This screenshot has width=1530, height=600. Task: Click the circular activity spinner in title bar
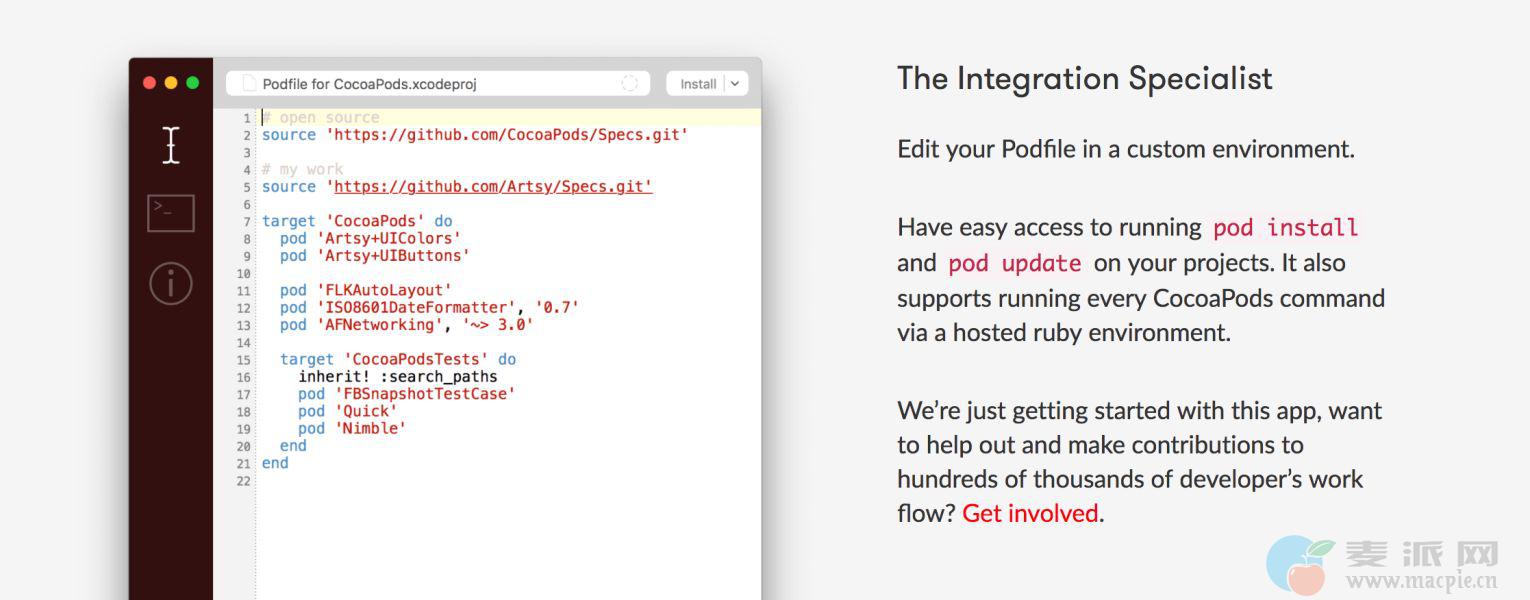630,84
